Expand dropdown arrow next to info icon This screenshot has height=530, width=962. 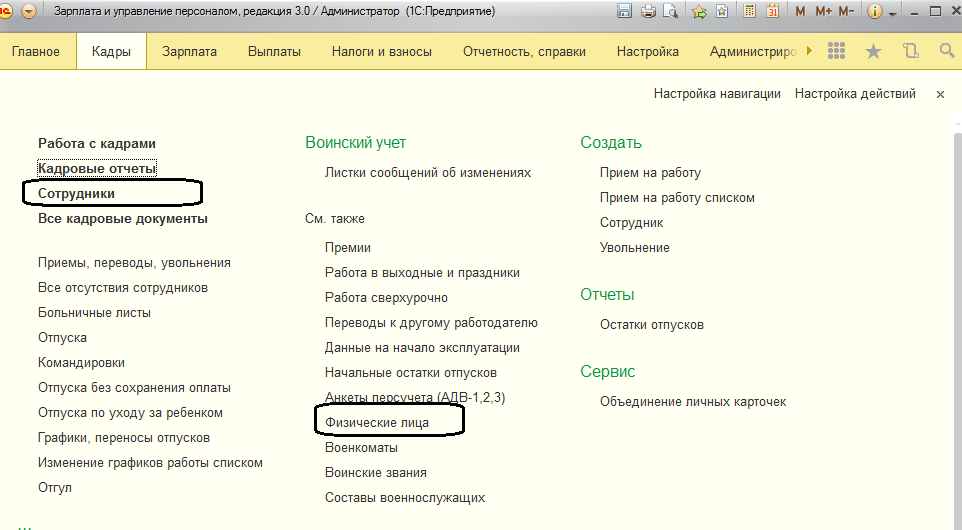click(x=893, y=13)
